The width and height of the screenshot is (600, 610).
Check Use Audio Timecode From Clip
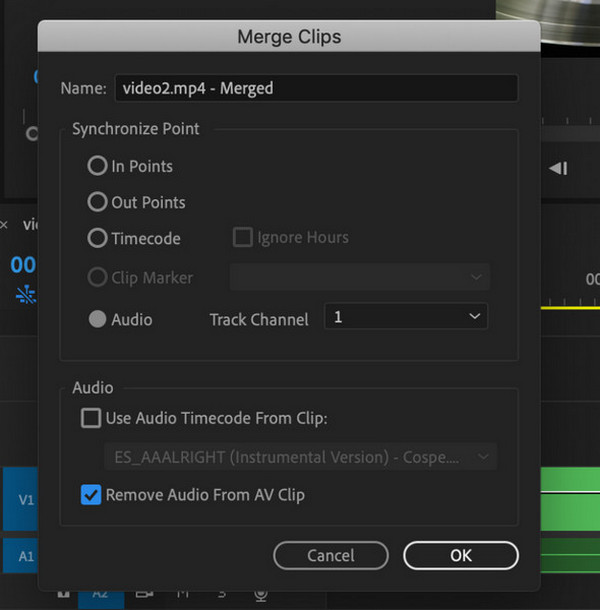coord(91,418)
